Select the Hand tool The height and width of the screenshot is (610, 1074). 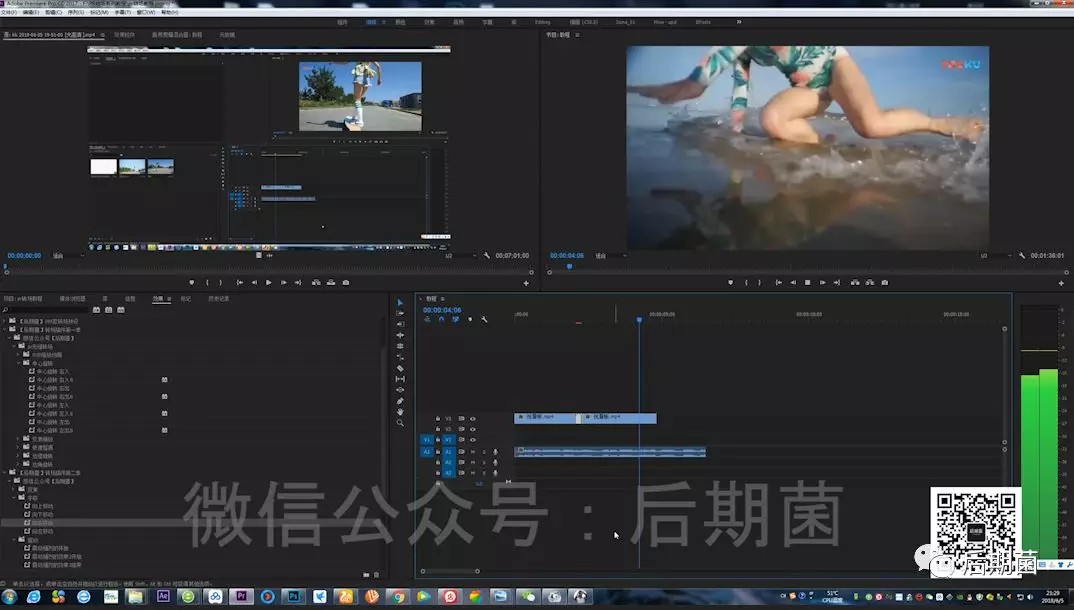point(400,412)
